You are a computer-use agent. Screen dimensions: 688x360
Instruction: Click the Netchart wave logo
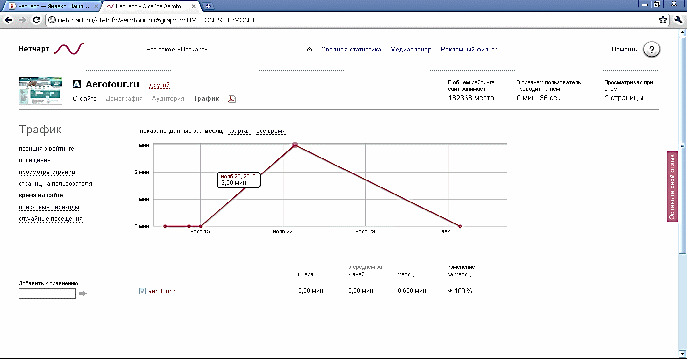point(69,48)
